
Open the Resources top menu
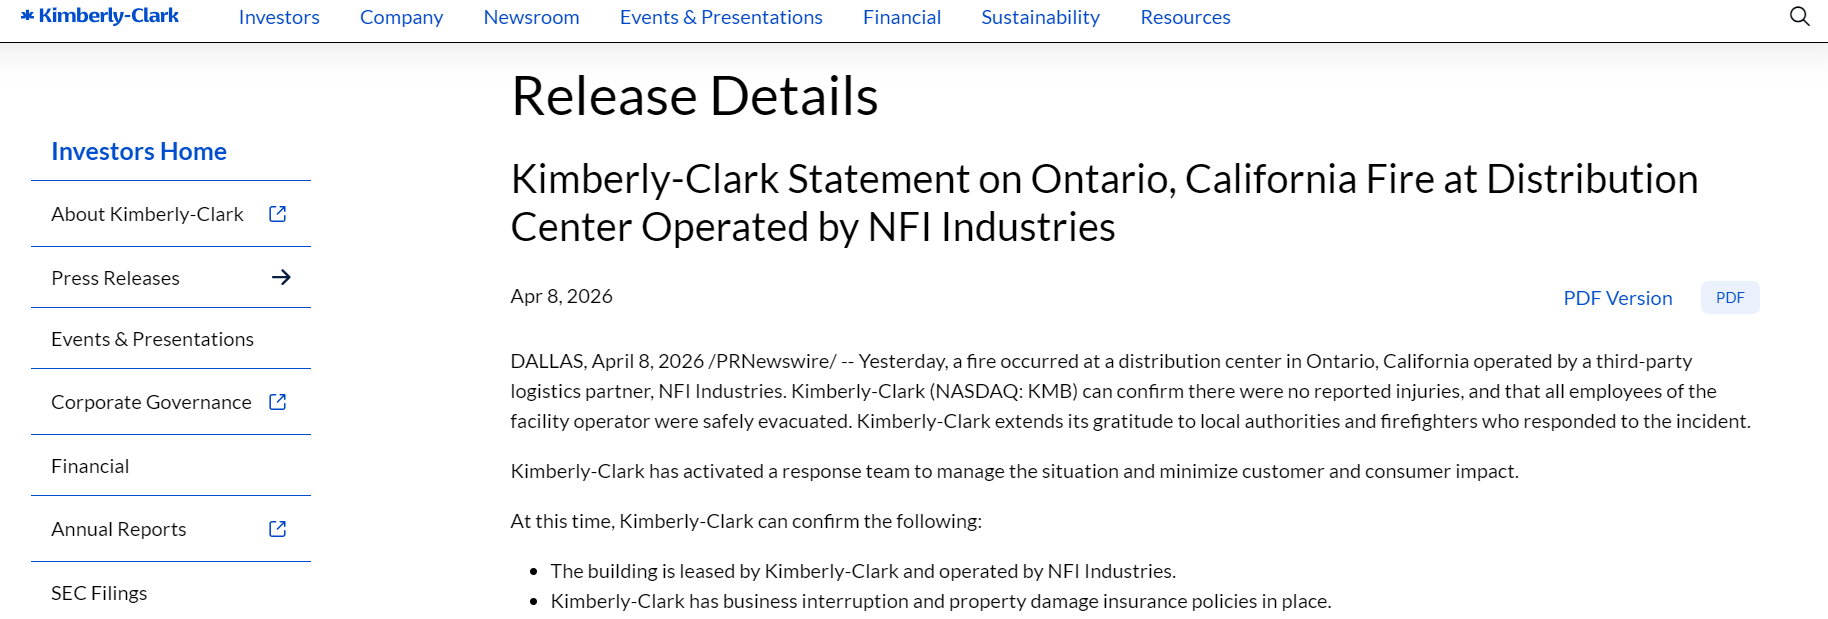1185,17
